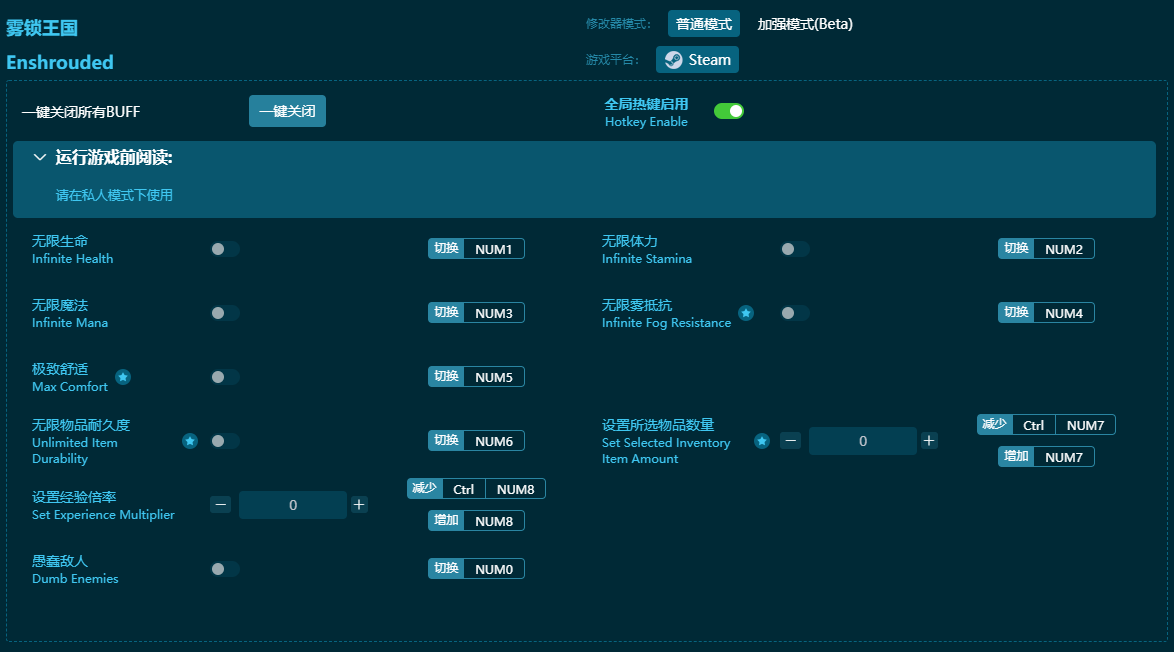Click the star icon beside Infinite Fog Resistance
This screenshot has height=652, width=1174.
point(746,313)
